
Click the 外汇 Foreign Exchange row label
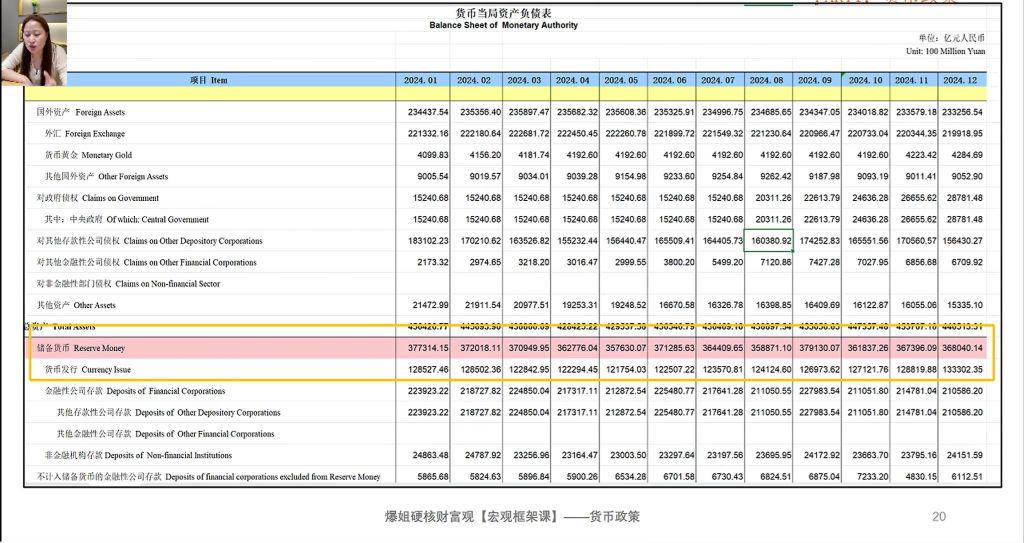click(x=85, y=133)
